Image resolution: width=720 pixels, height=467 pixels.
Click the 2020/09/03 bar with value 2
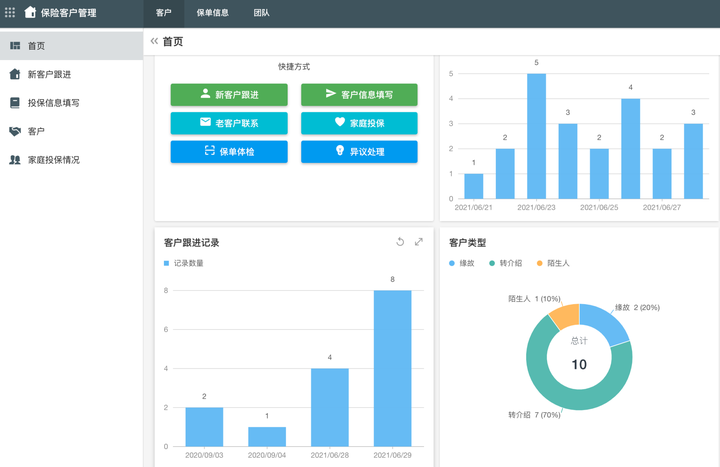pyautogui.click(x=204, y=427)
